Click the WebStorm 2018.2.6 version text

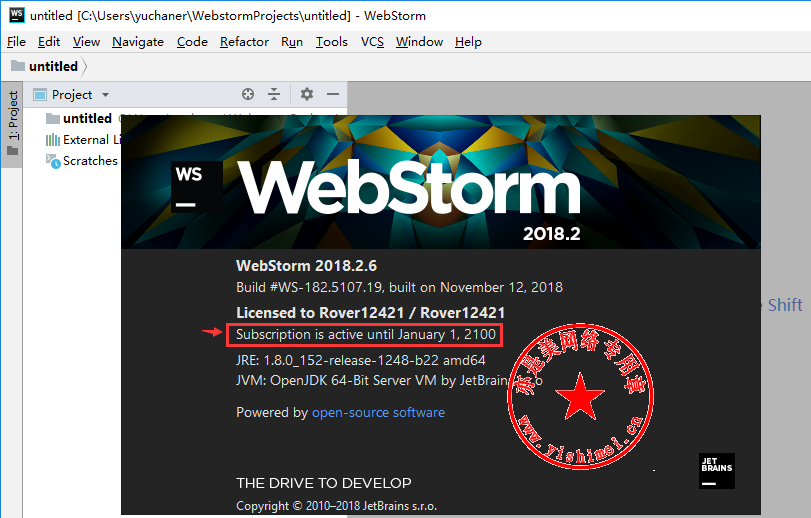(x=306, y=266)
